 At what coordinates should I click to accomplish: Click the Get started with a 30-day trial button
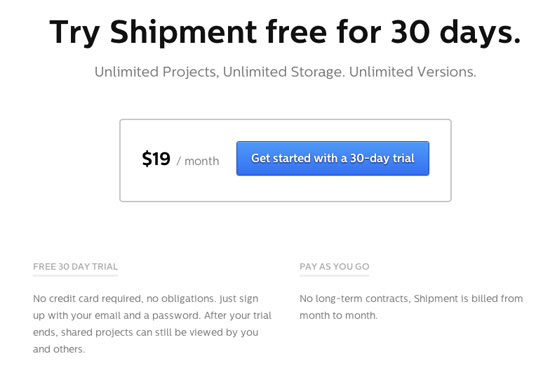333,158
